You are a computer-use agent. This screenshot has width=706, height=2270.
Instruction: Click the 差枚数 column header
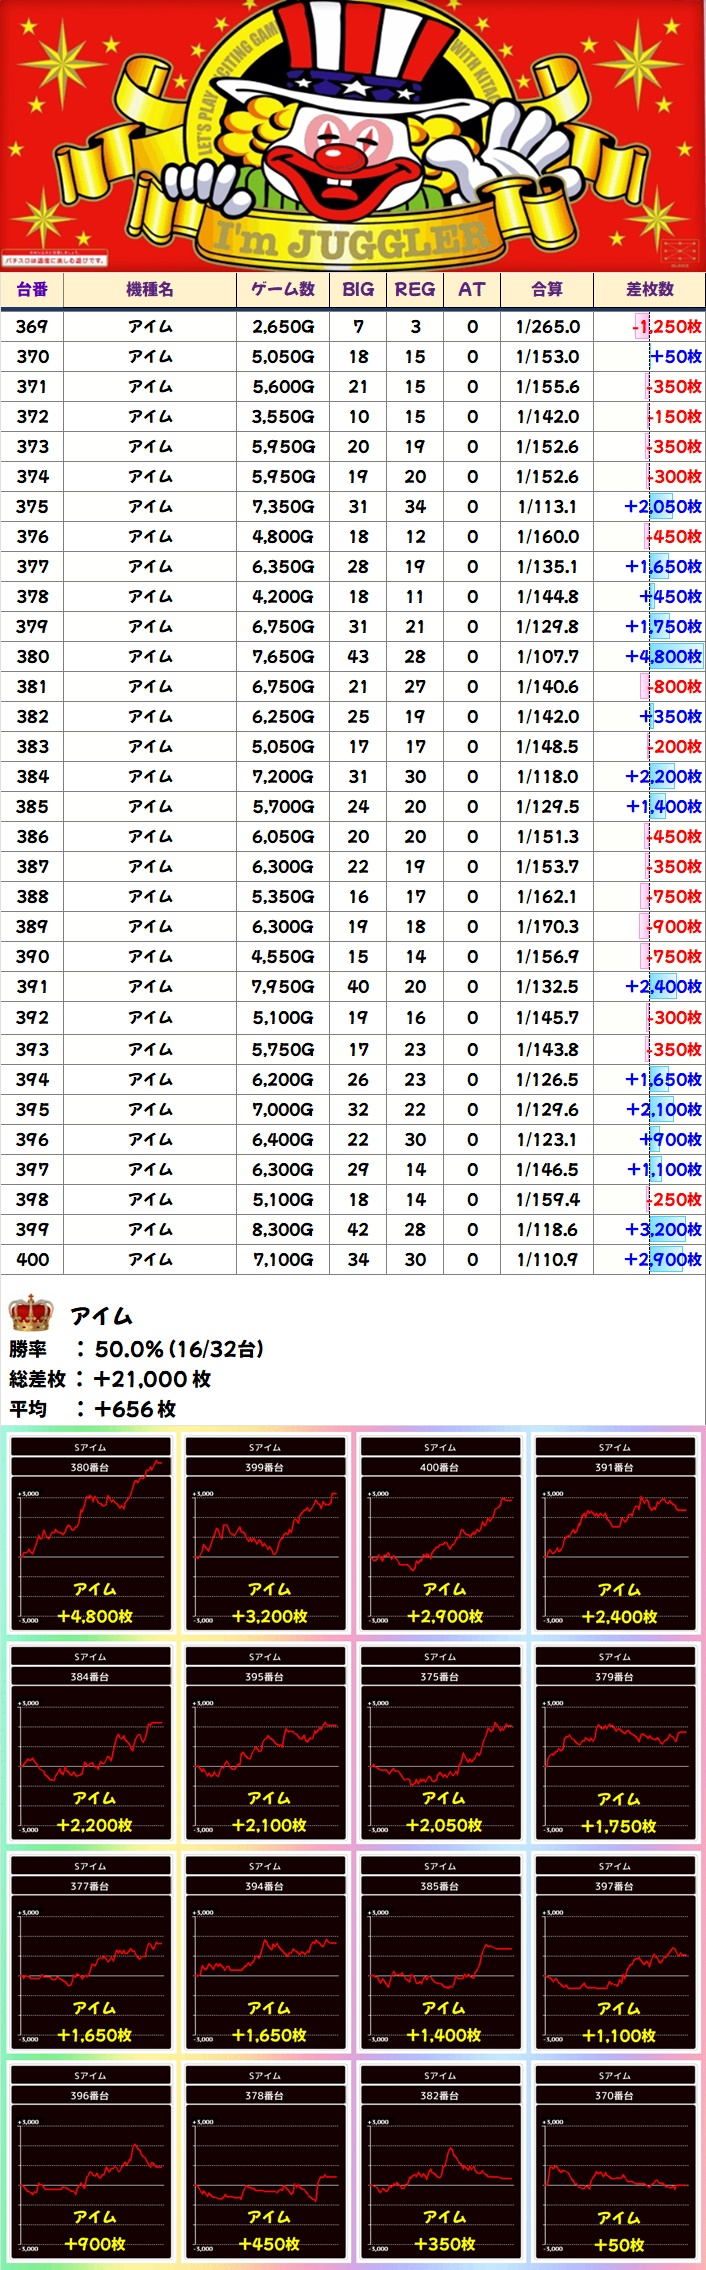click(x=650, y=290)
